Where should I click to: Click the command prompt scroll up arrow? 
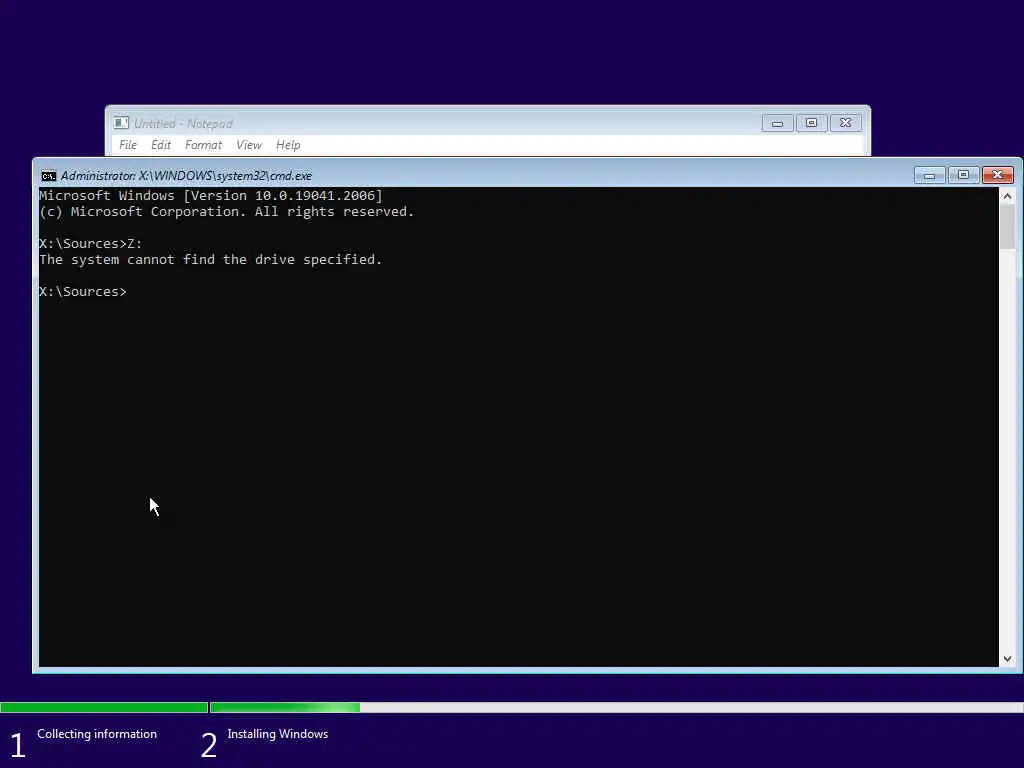pos(1007,196)
